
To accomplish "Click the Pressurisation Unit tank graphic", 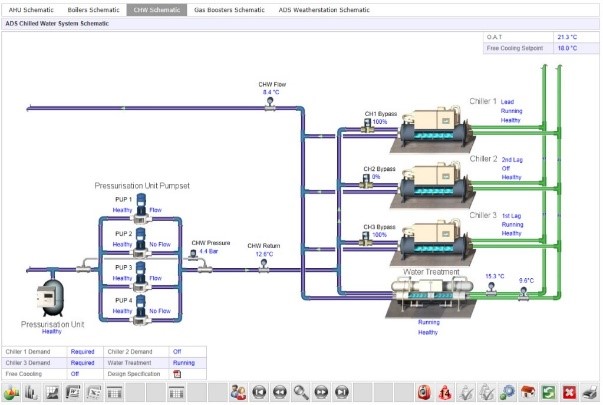I will pos(51,298).
